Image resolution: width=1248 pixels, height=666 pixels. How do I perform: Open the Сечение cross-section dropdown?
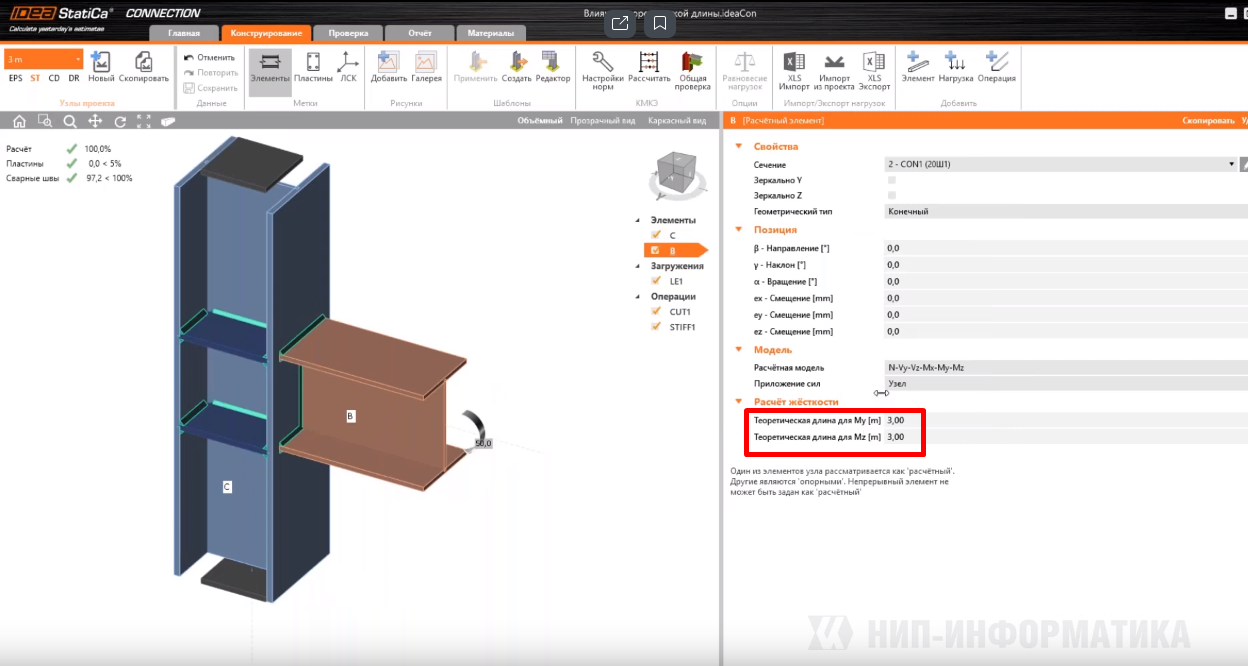[x=1060, y=164]
